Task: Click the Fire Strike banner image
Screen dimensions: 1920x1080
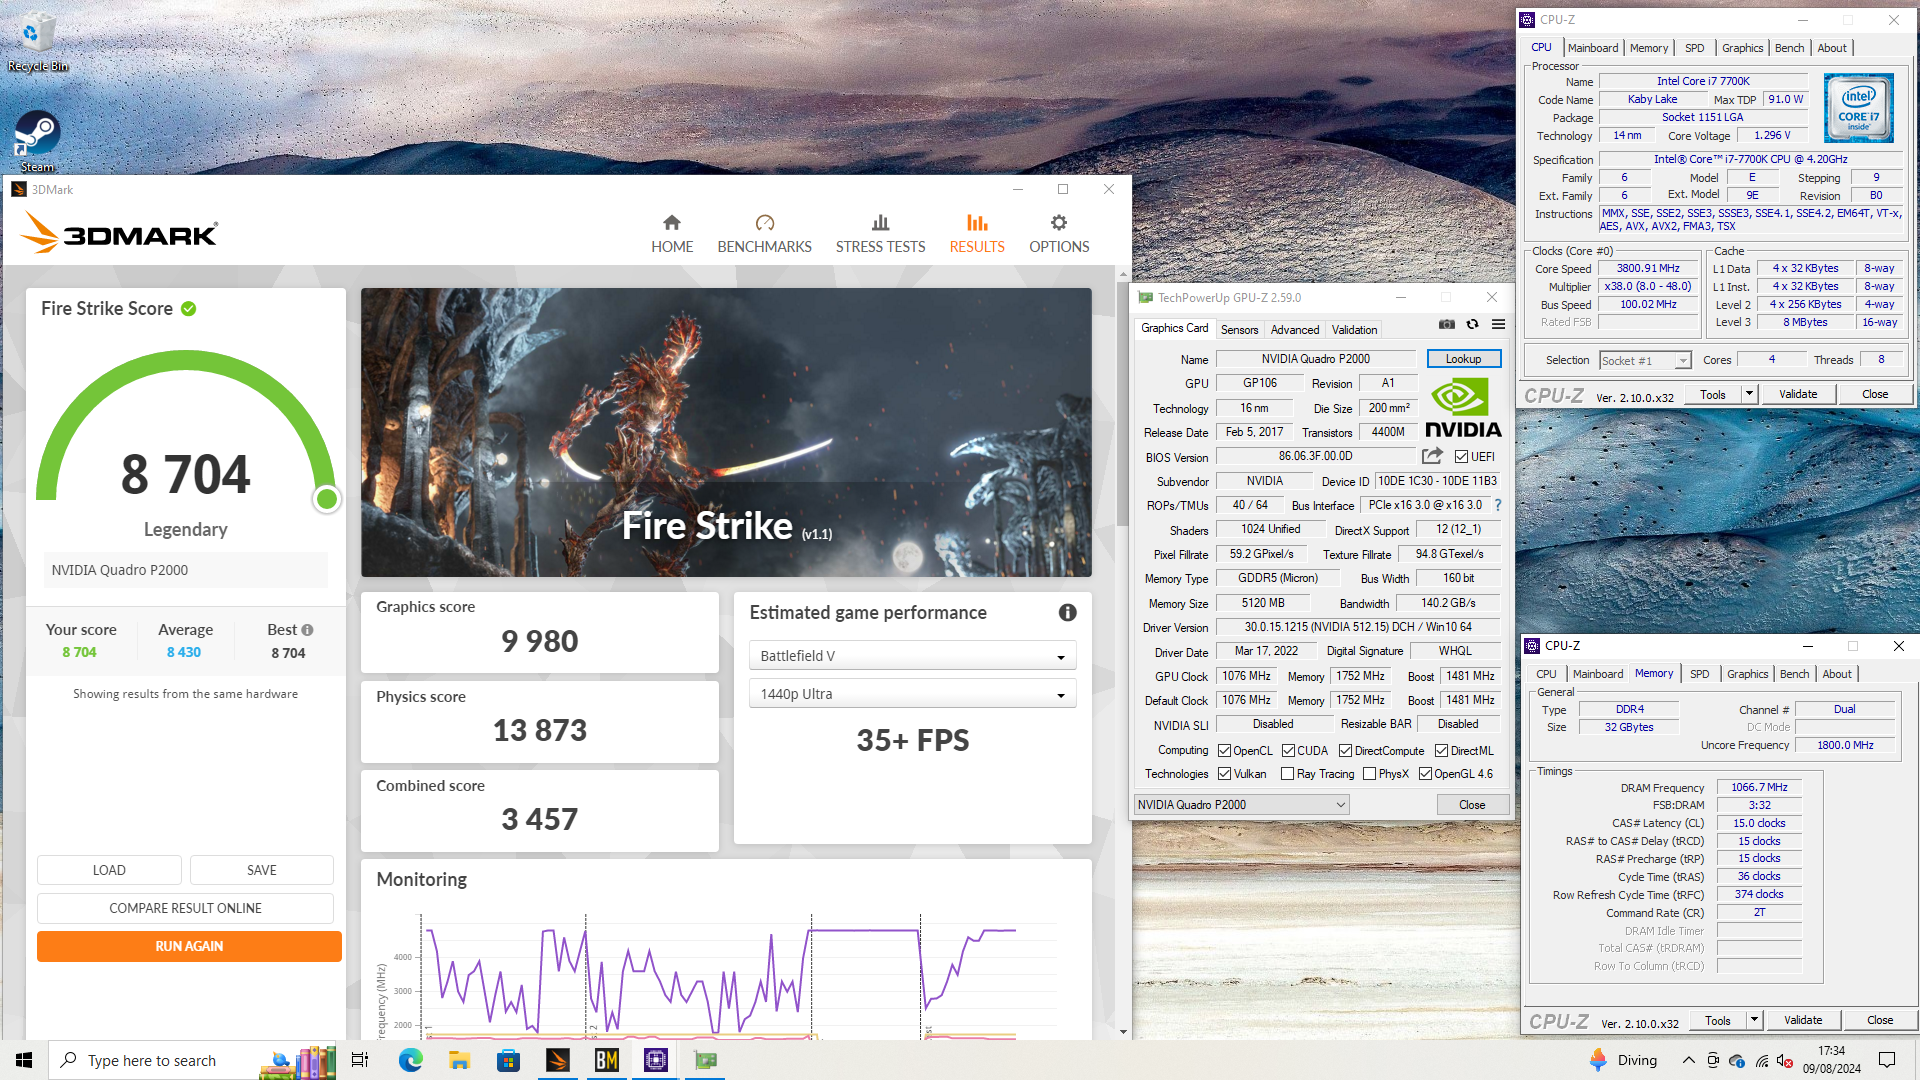Action: tap(726, 432)
